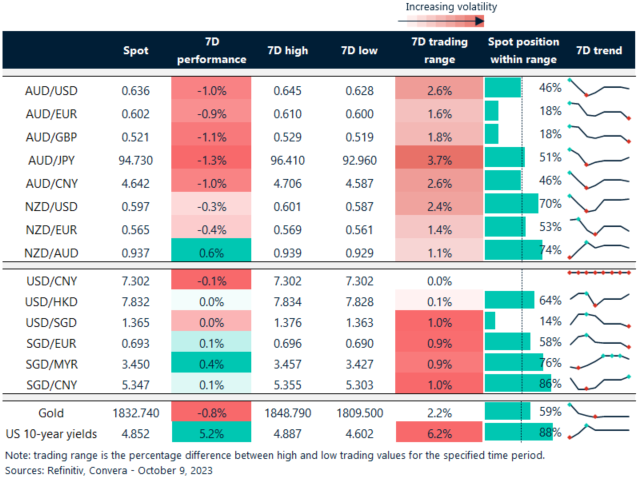Viewport: 640px width, 481px height.
Task: Click the red US 10-year yields 6.2% cell
Action: (x=439, y=432)
